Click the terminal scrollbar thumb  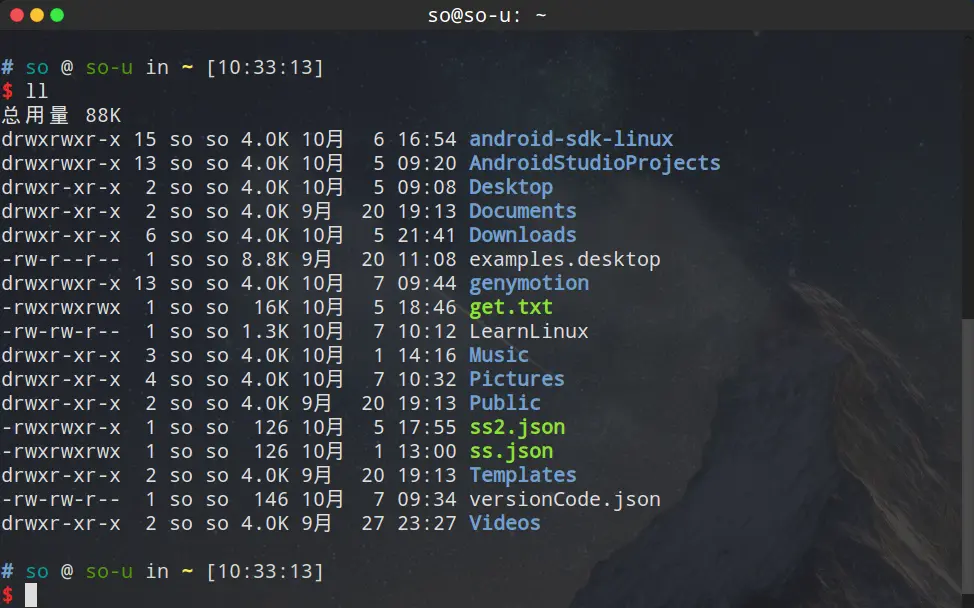[x=968, y=456]
